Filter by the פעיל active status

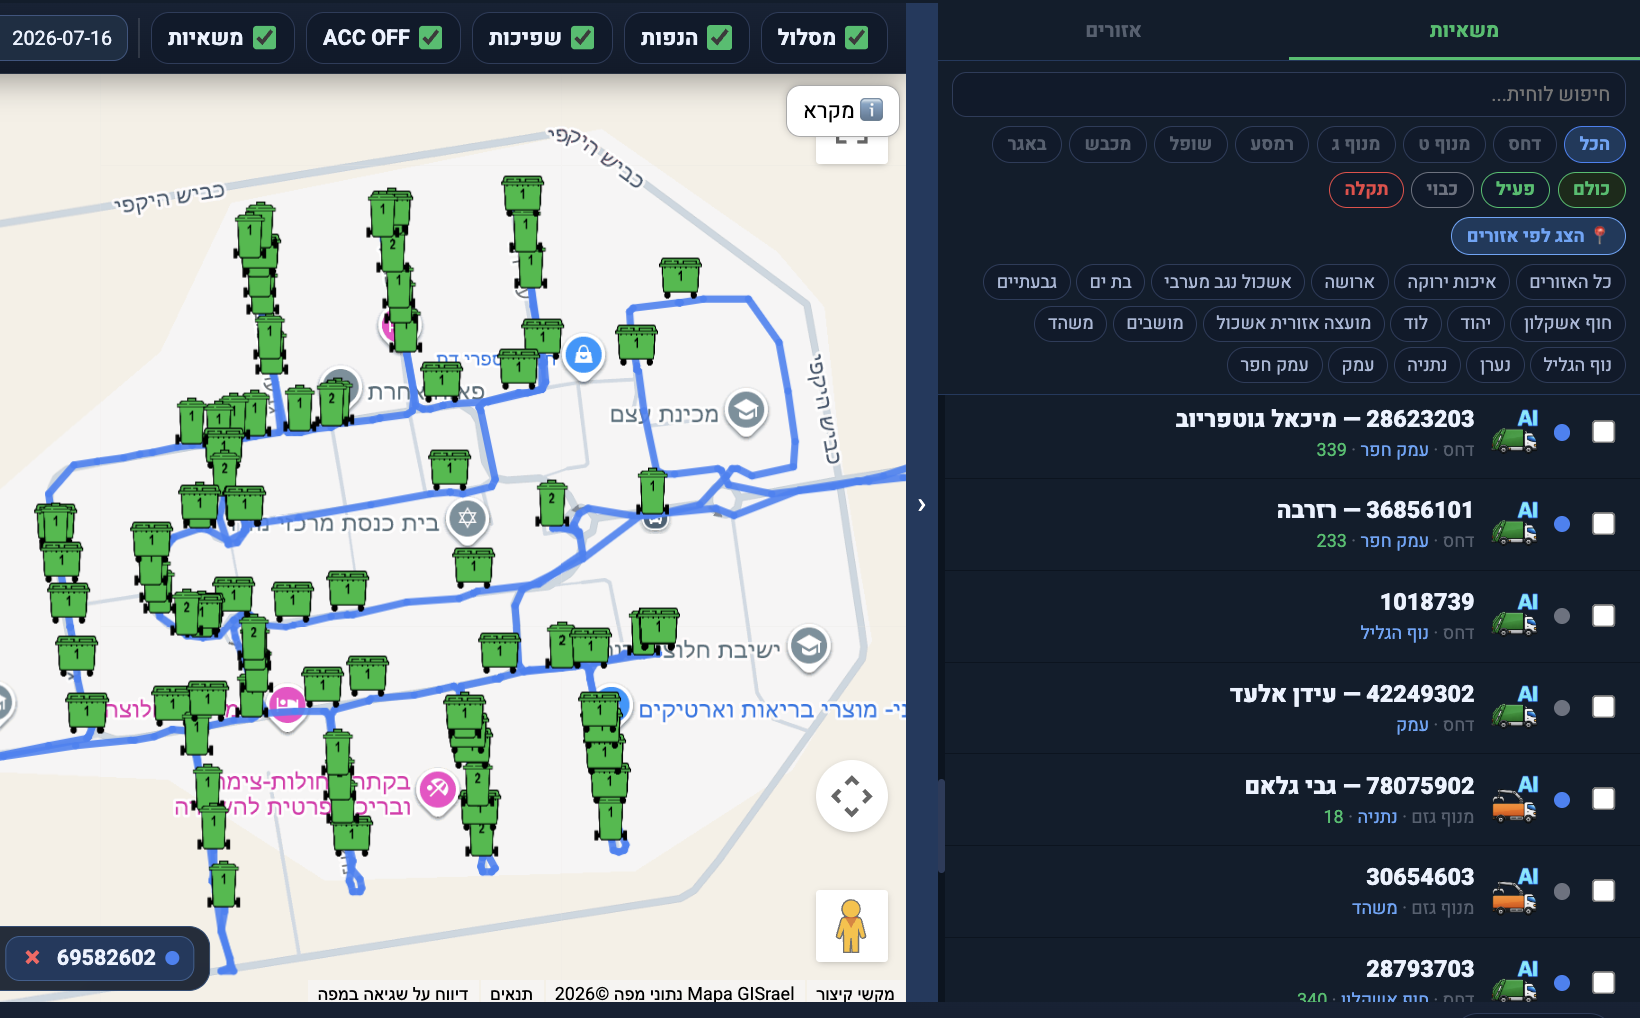tap(1515, 189)
